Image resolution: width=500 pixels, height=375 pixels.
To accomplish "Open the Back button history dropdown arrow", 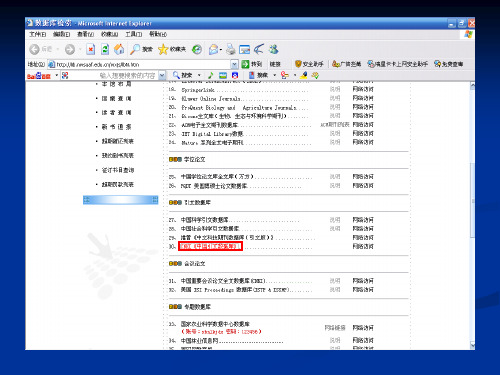I will 58,49.
